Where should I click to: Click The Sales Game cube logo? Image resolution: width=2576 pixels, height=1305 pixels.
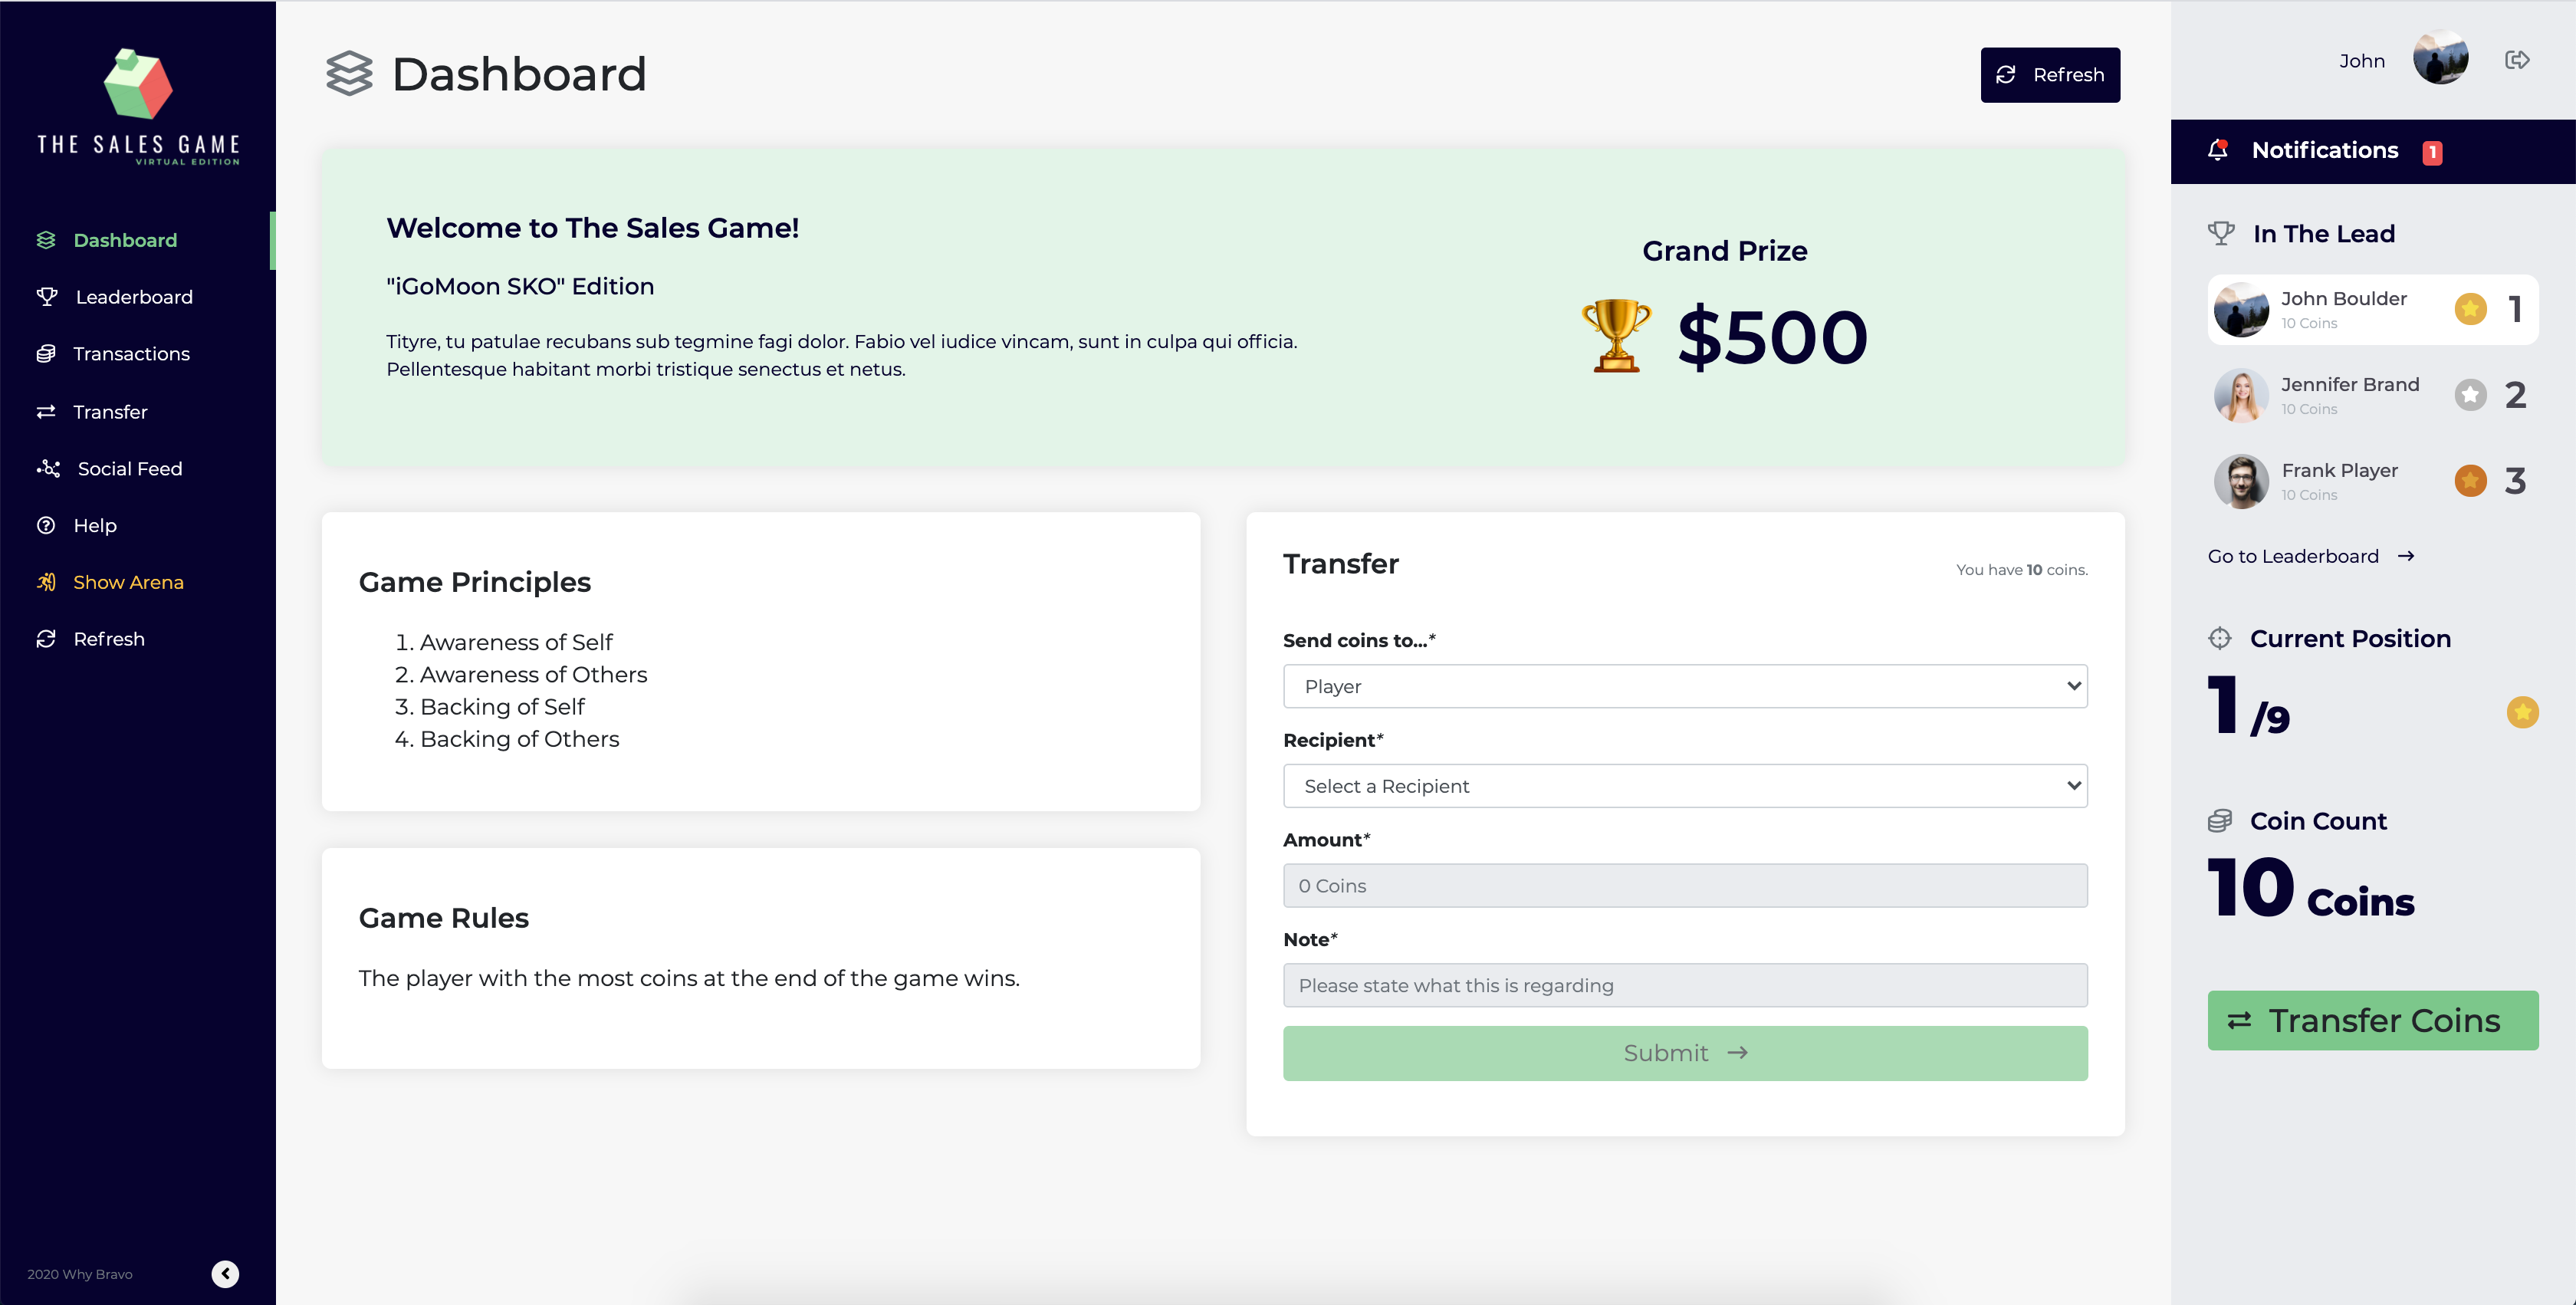(138, 84)
